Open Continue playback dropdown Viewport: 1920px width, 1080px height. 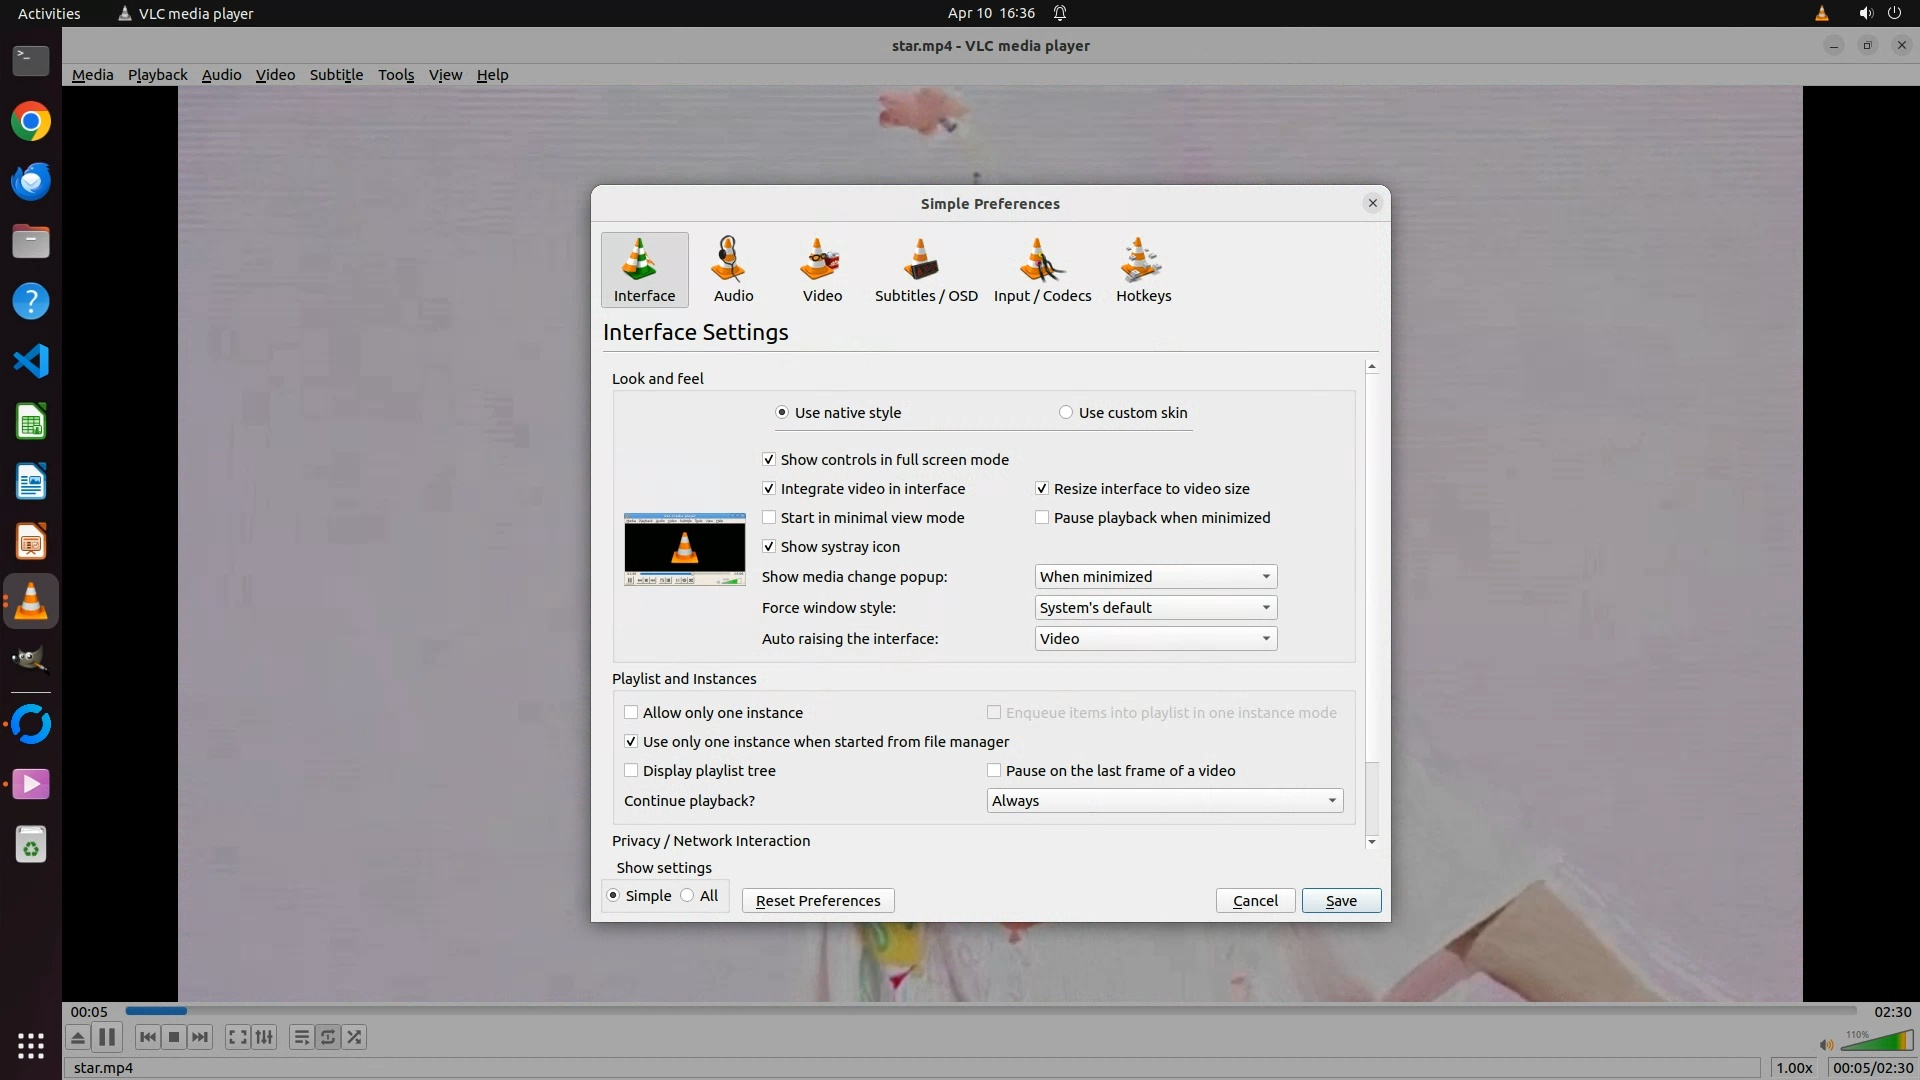point(1164,801)
